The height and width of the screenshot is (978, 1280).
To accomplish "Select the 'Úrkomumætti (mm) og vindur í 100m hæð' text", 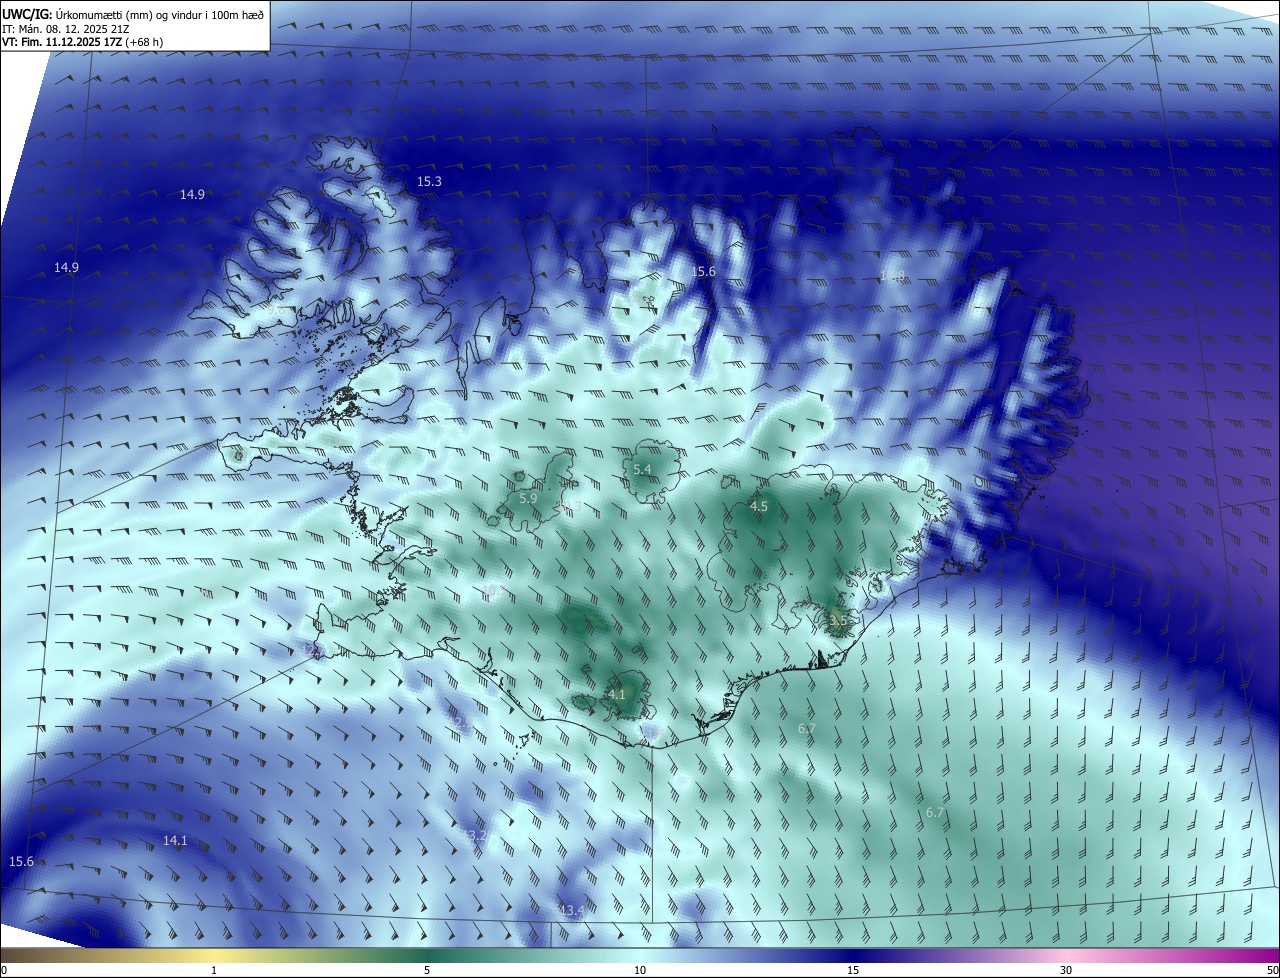I will click(x=160, y=14).
